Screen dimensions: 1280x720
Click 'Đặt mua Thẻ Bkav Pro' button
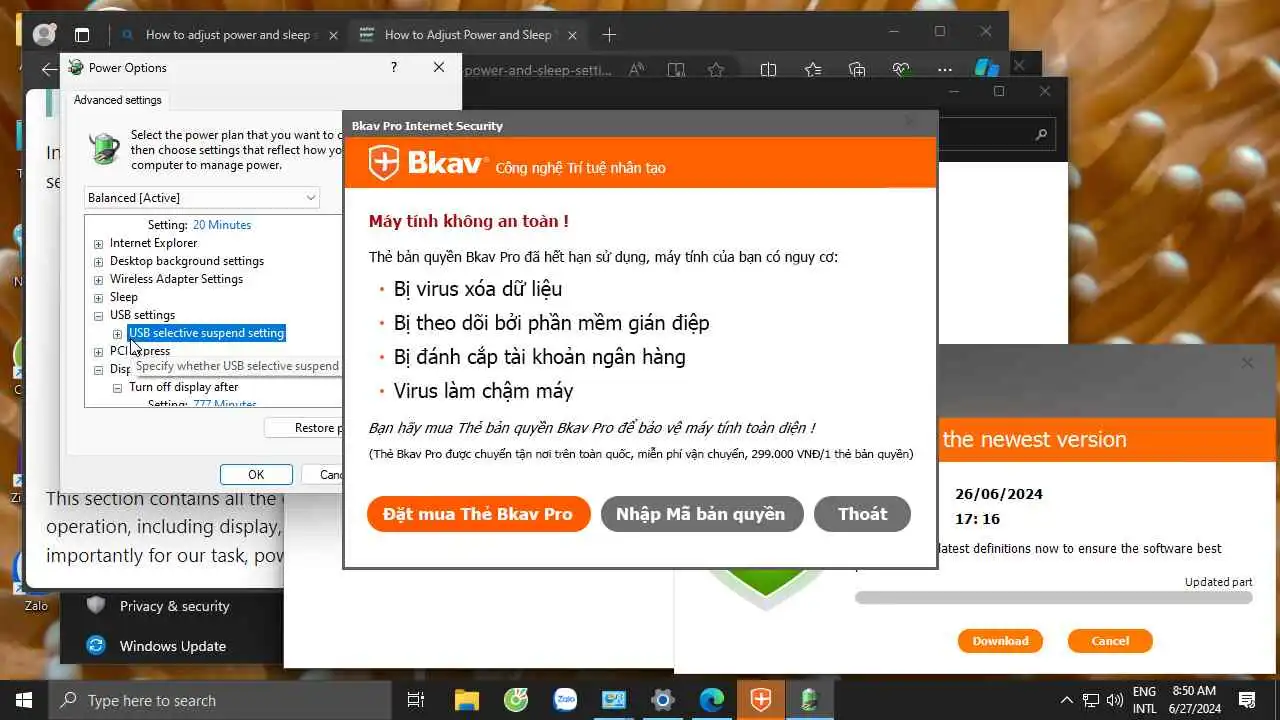478,514
